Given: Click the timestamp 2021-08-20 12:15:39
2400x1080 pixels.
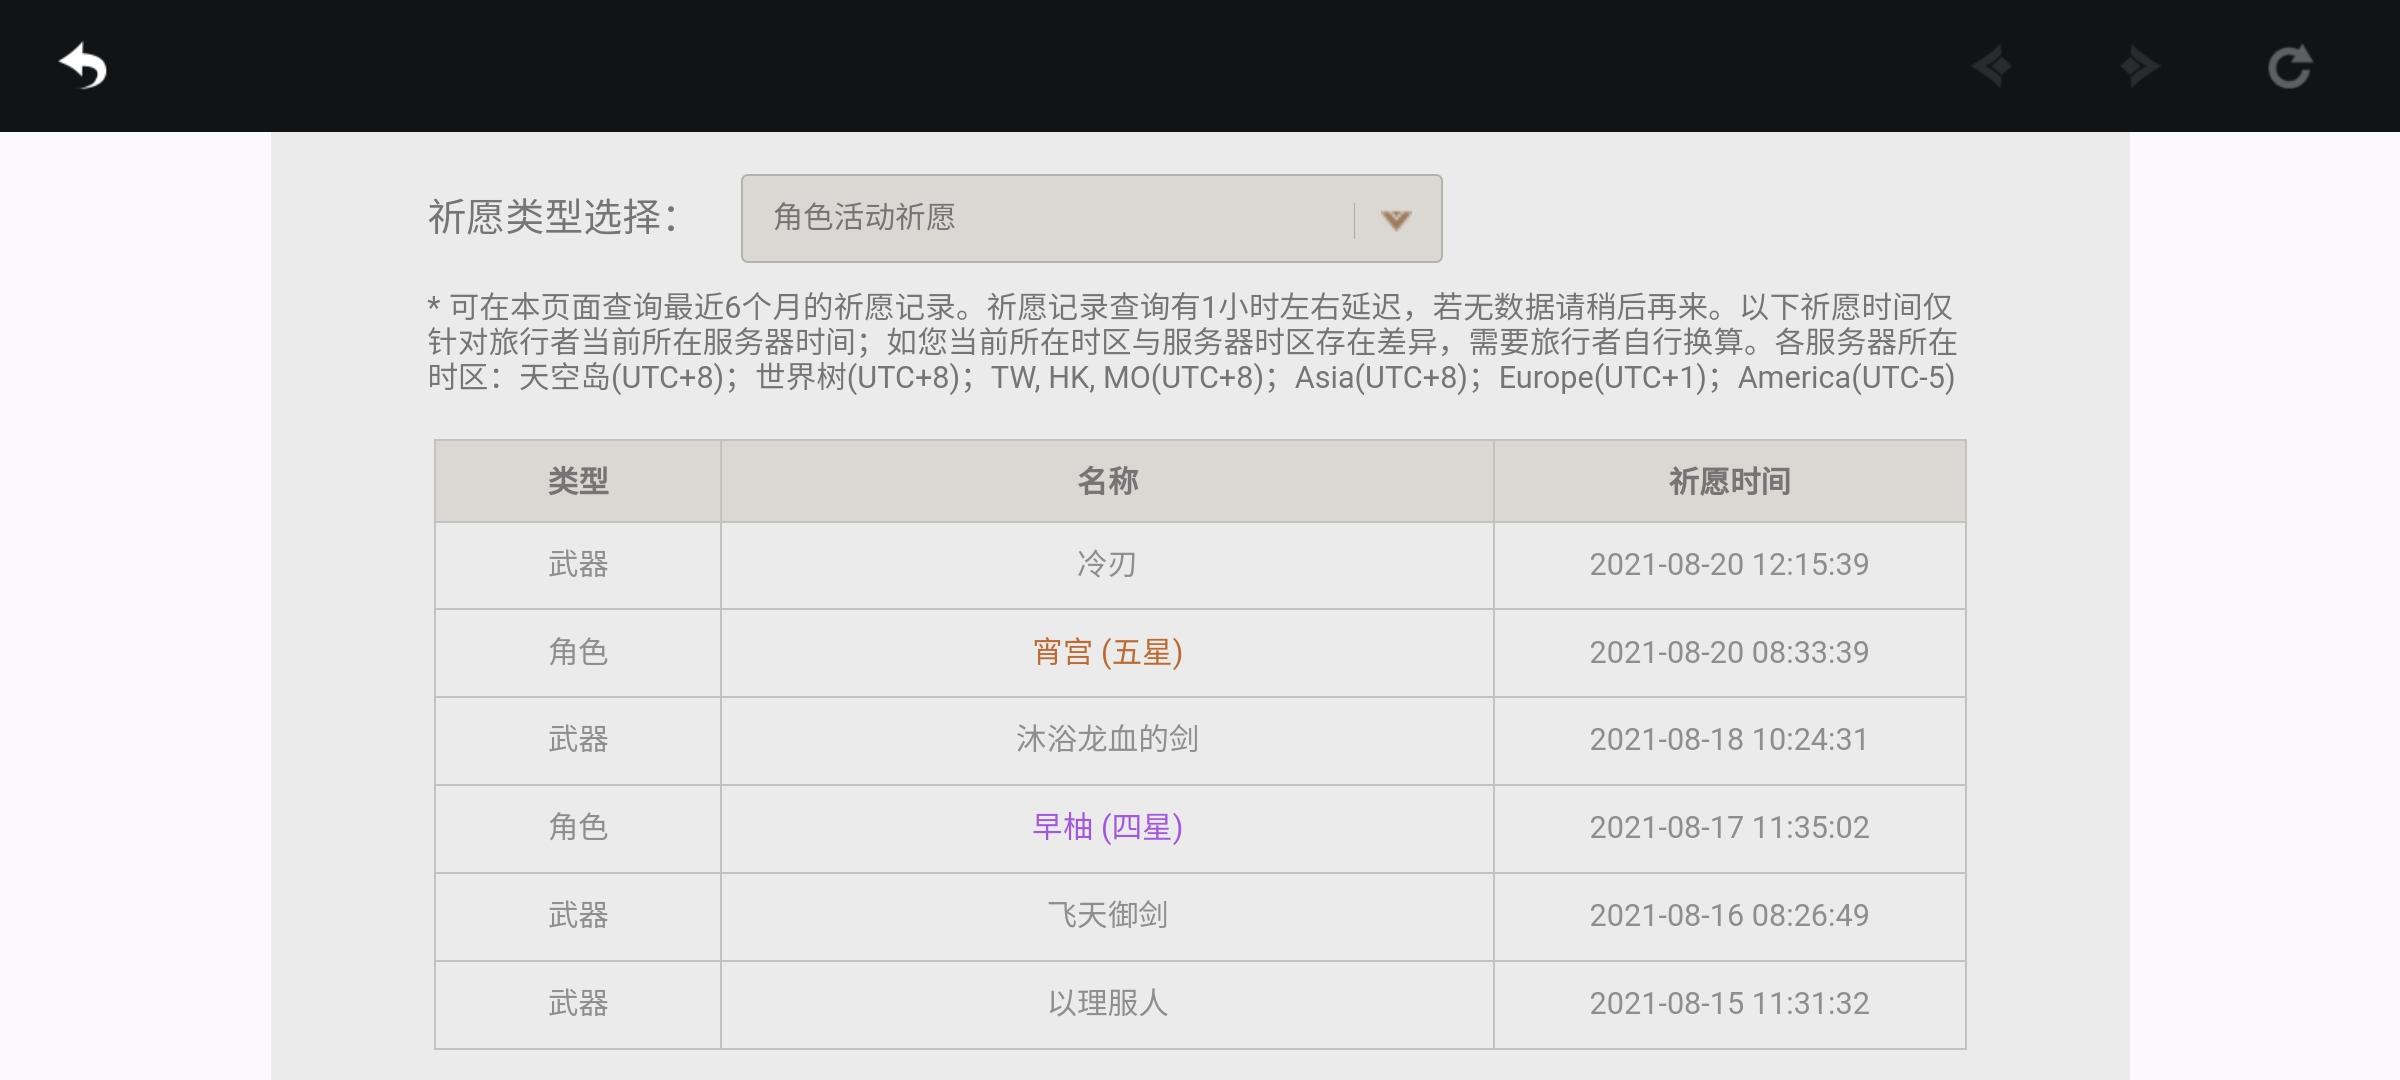Looking at the screenshot, I should click(x=1729, y=565).
